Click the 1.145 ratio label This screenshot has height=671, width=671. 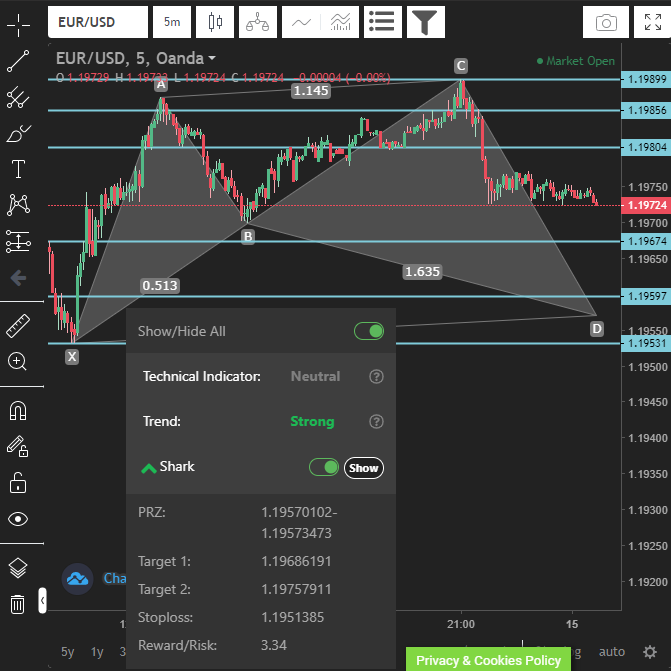(x=311, y=91)
